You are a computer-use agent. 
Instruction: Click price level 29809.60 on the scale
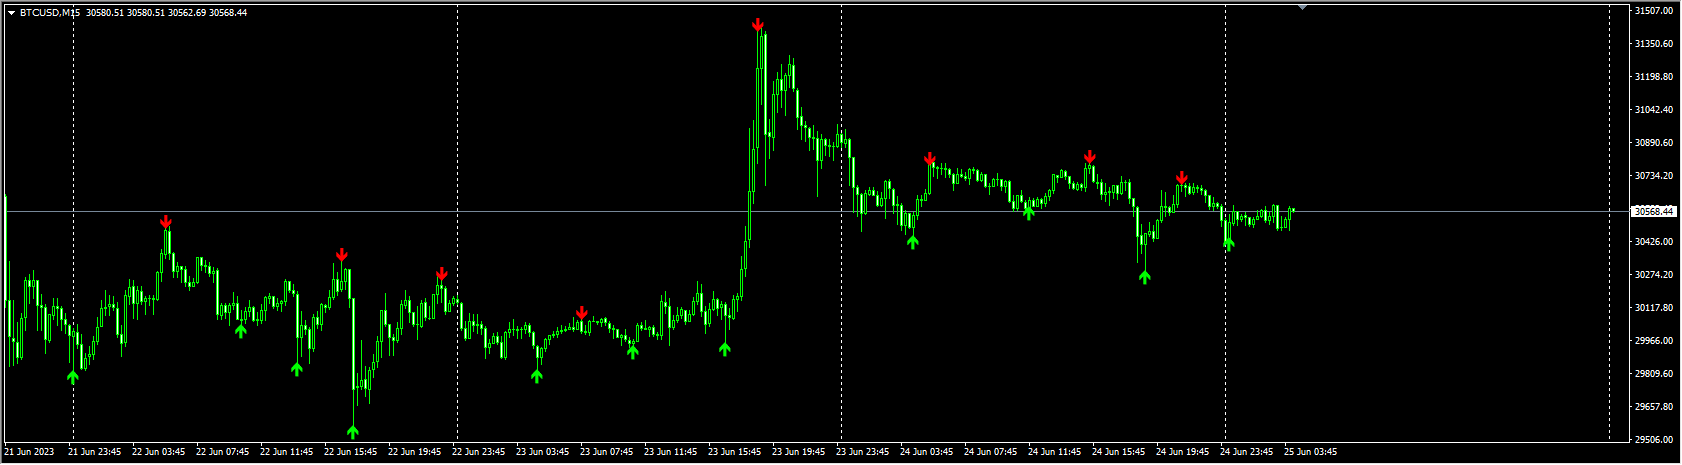(1653, 374)
